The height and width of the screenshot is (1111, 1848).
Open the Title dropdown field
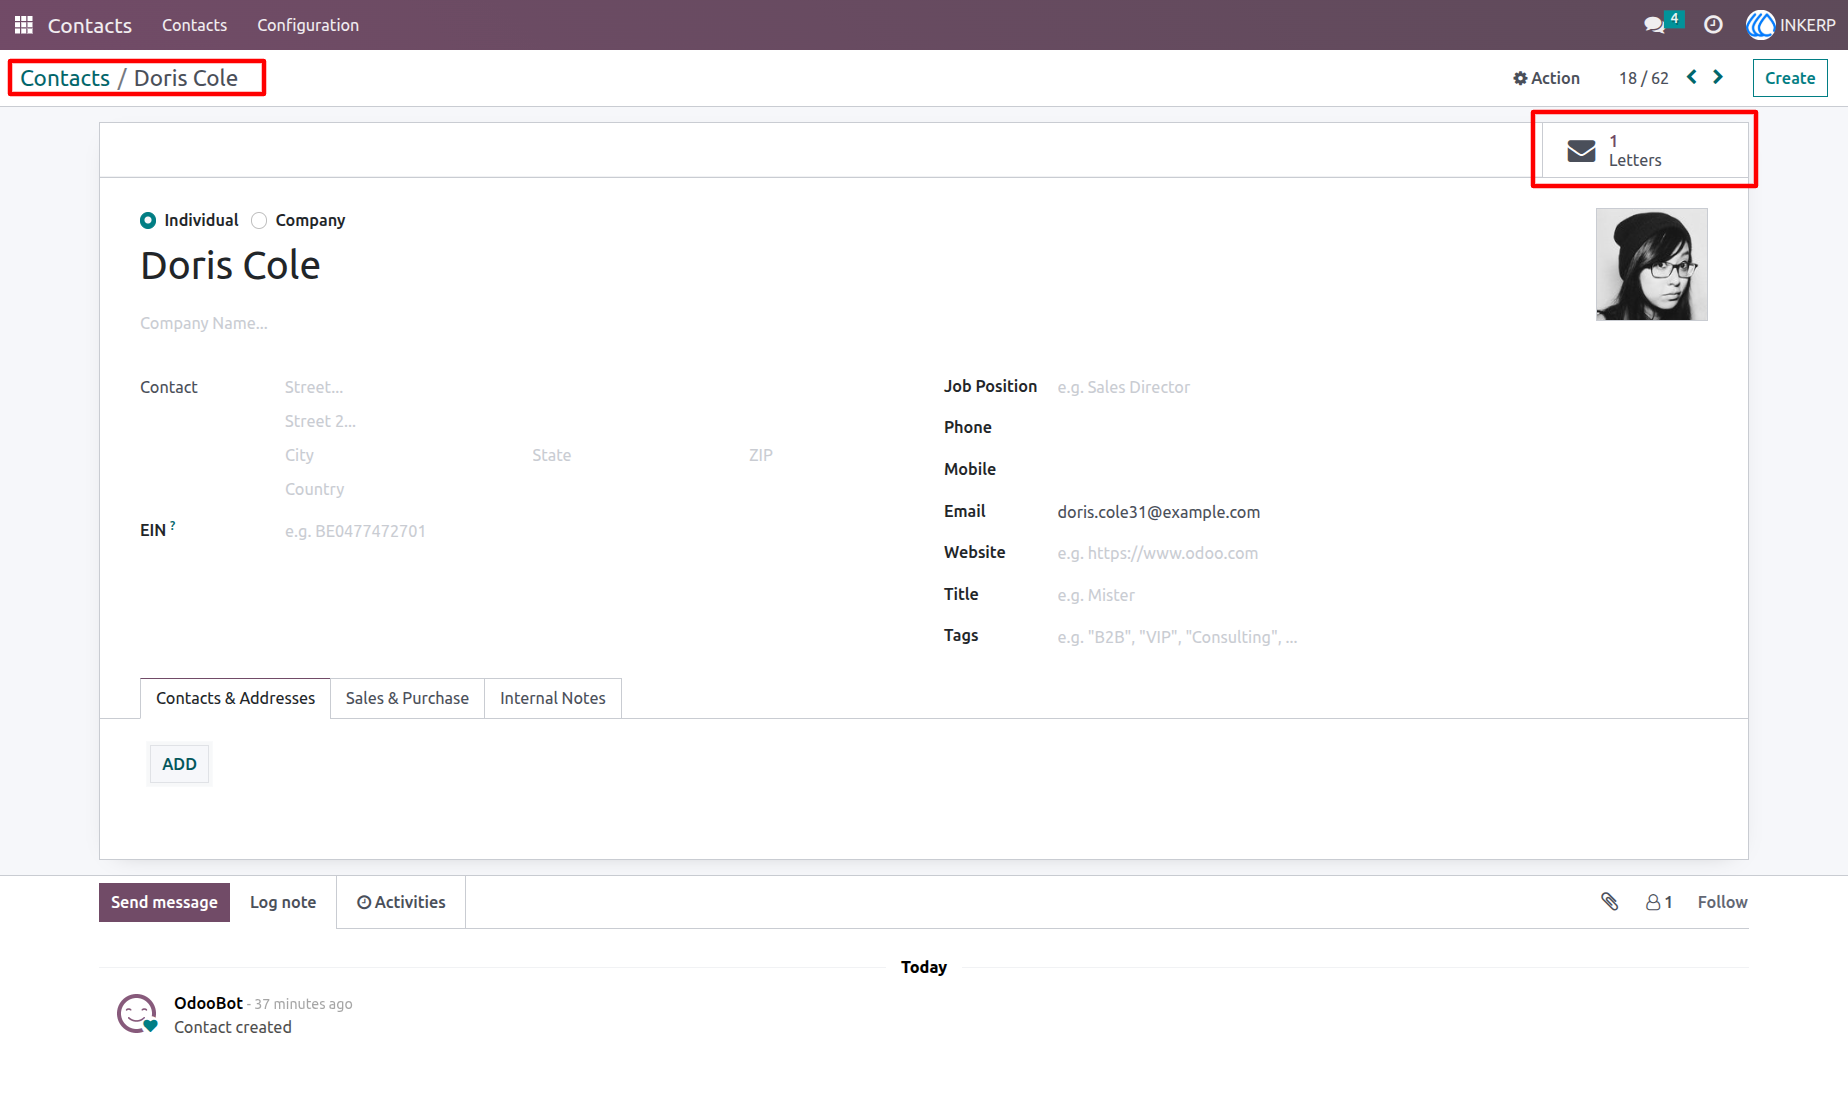click(x=1382, y=595)
